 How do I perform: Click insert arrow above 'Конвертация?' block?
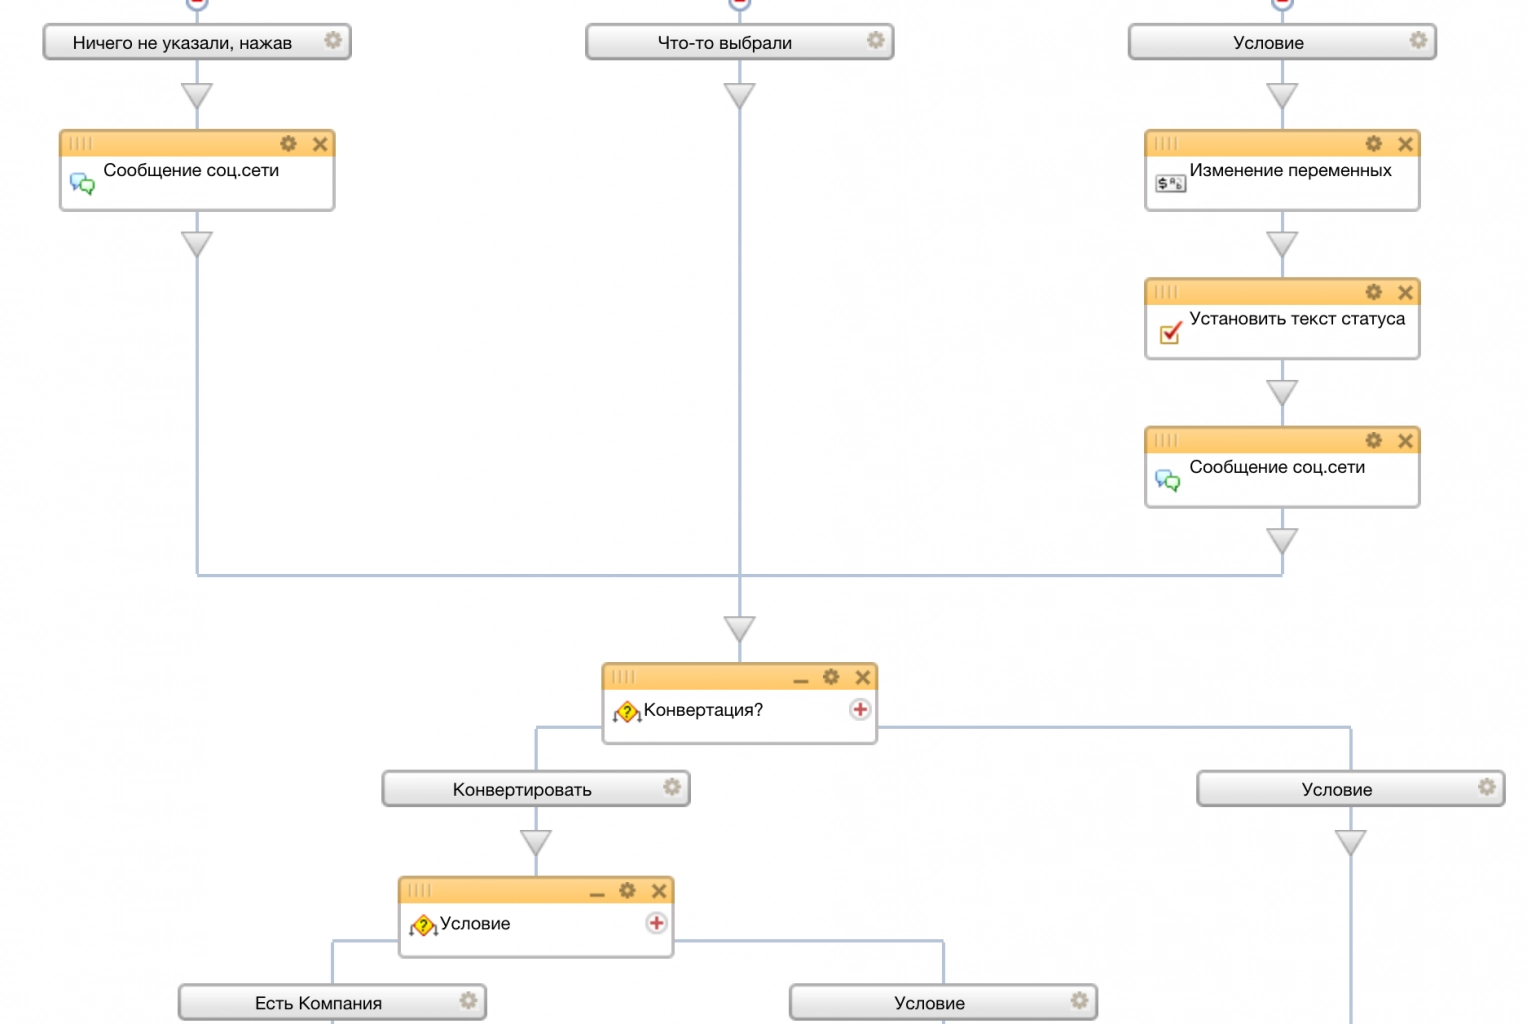click(740, 629)
